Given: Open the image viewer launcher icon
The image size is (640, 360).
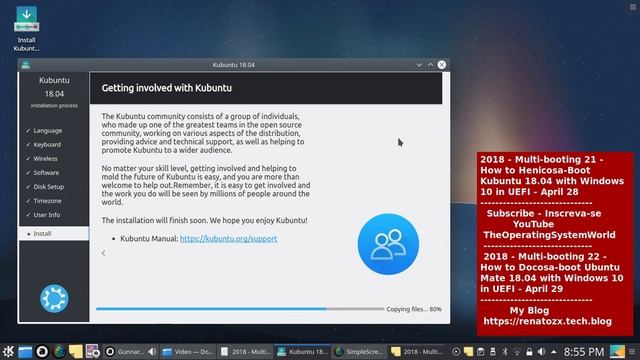Looking at the screenshot, I should click(x=93, y=351).
